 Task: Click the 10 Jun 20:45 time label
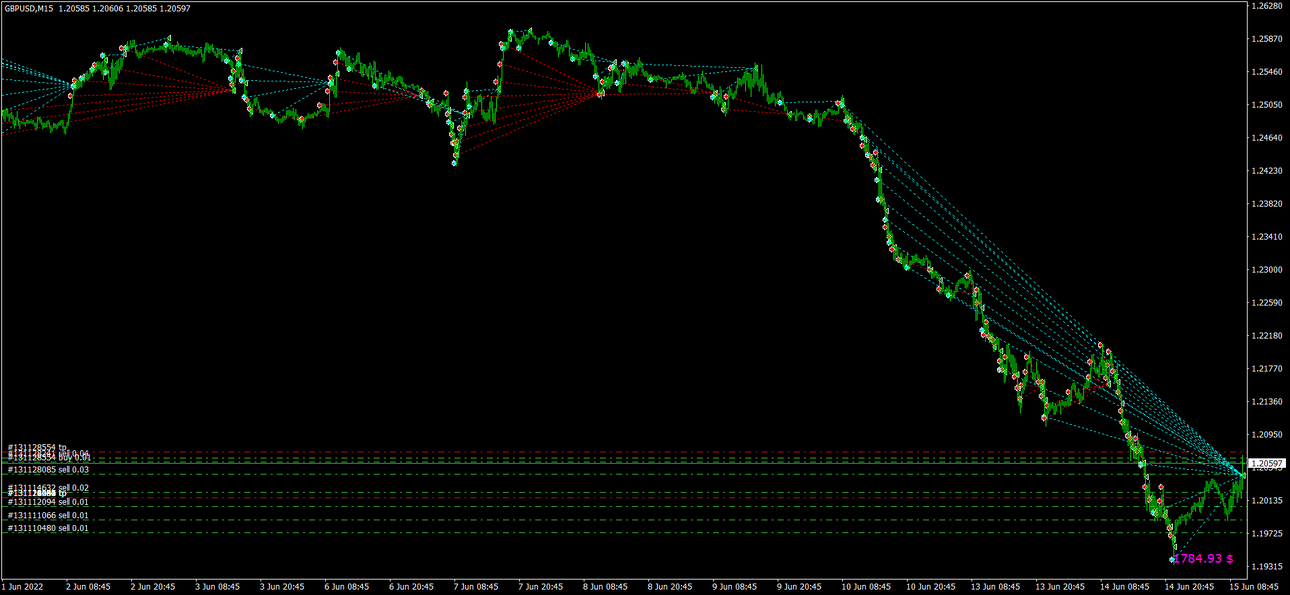tap(933, 588)
